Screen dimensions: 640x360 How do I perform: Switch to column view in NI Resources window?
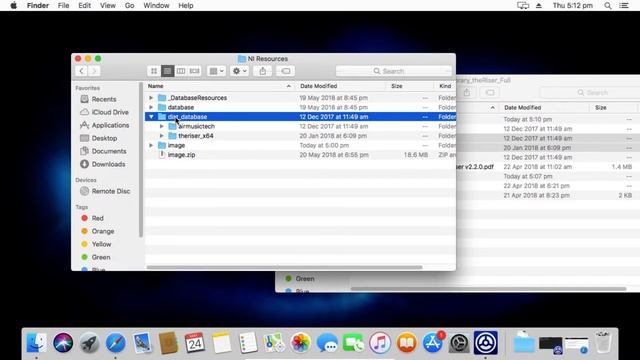(181, 71)
